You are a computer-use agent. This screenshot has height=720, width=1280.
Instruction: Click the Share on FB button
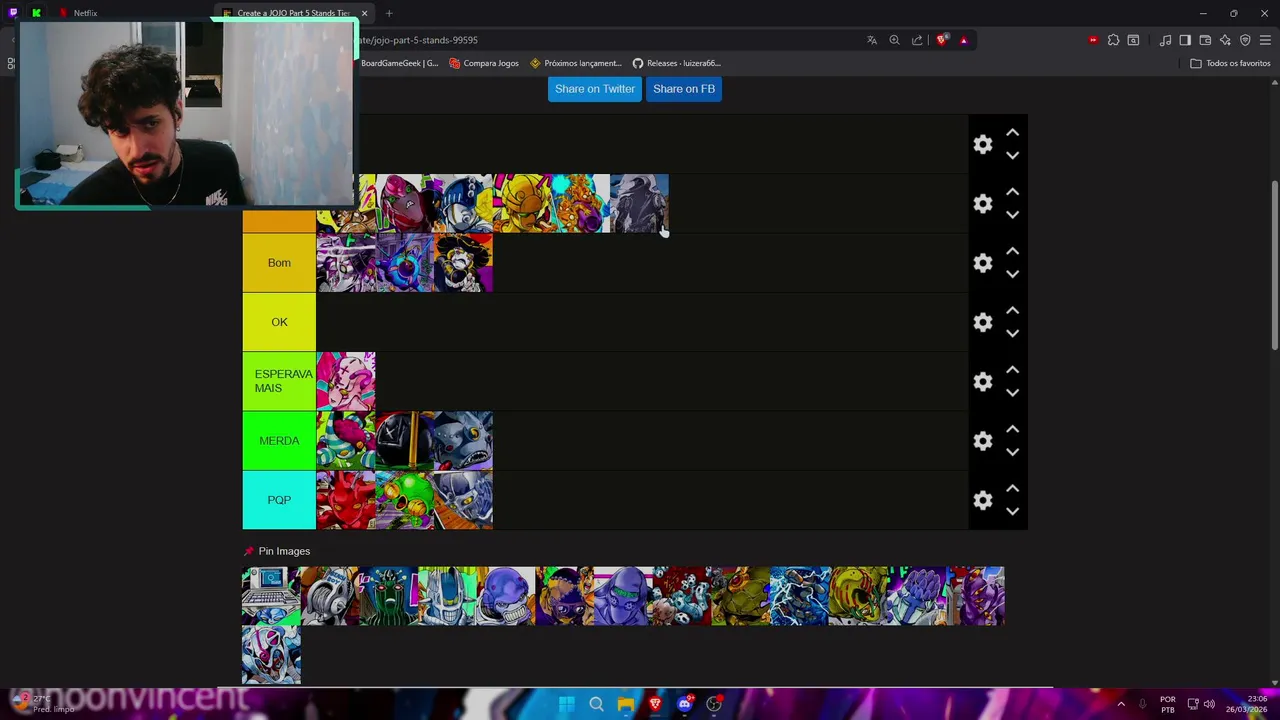[684, 89]
